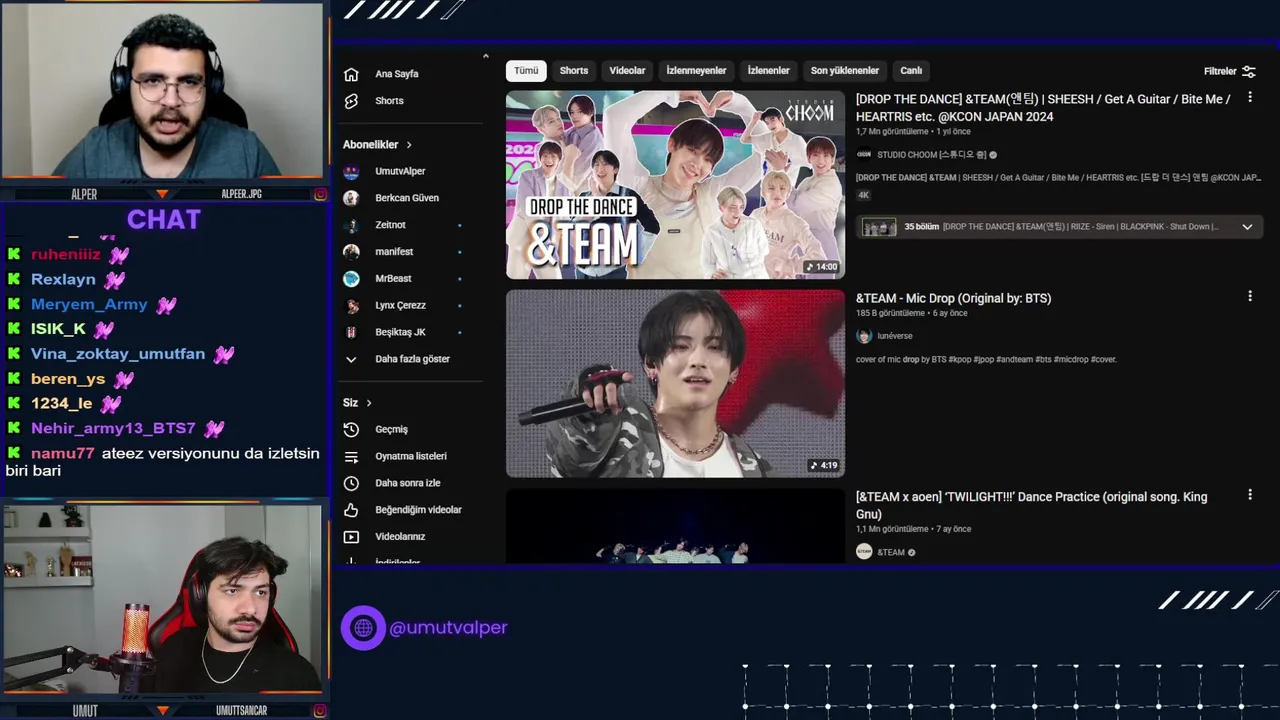Open Beğendiğim videolar sidebar label
Image resolution: width=1280 pixels, height=720 pixels.
pos(418,510)
